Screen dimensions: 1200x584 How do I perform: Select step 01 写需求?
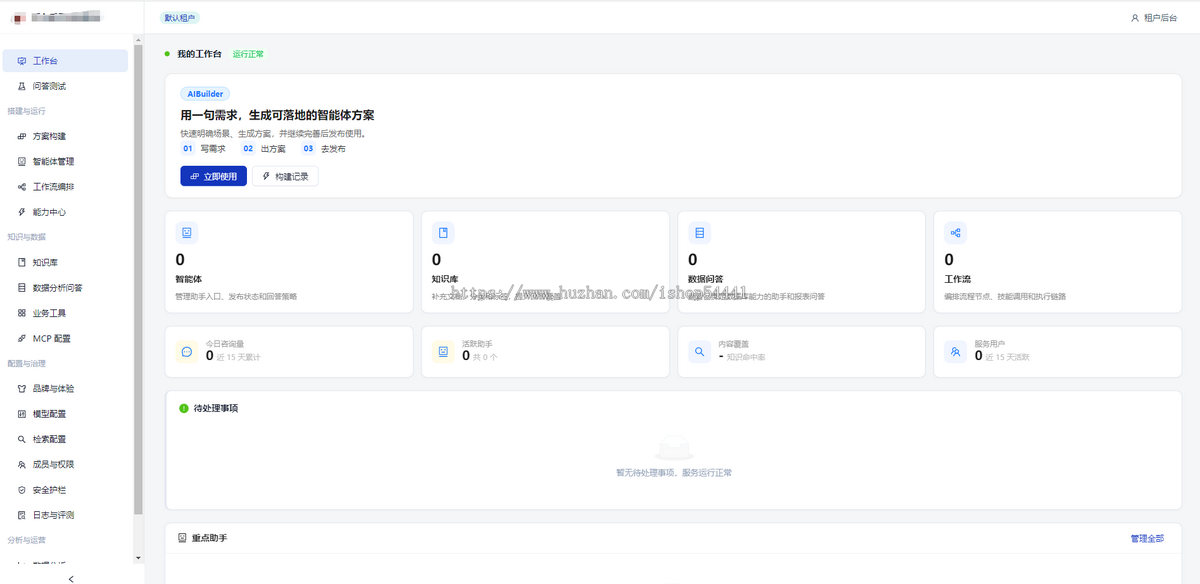click(x=202, y=148)
